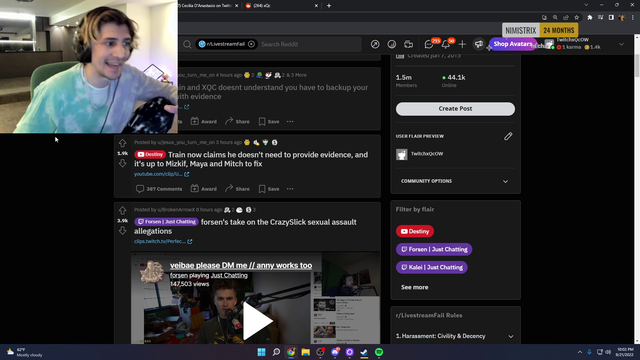This screenshot has height=360, width=640.
Task: Open Reddit chat with 255 badge
Action: (x=429, y=44)
